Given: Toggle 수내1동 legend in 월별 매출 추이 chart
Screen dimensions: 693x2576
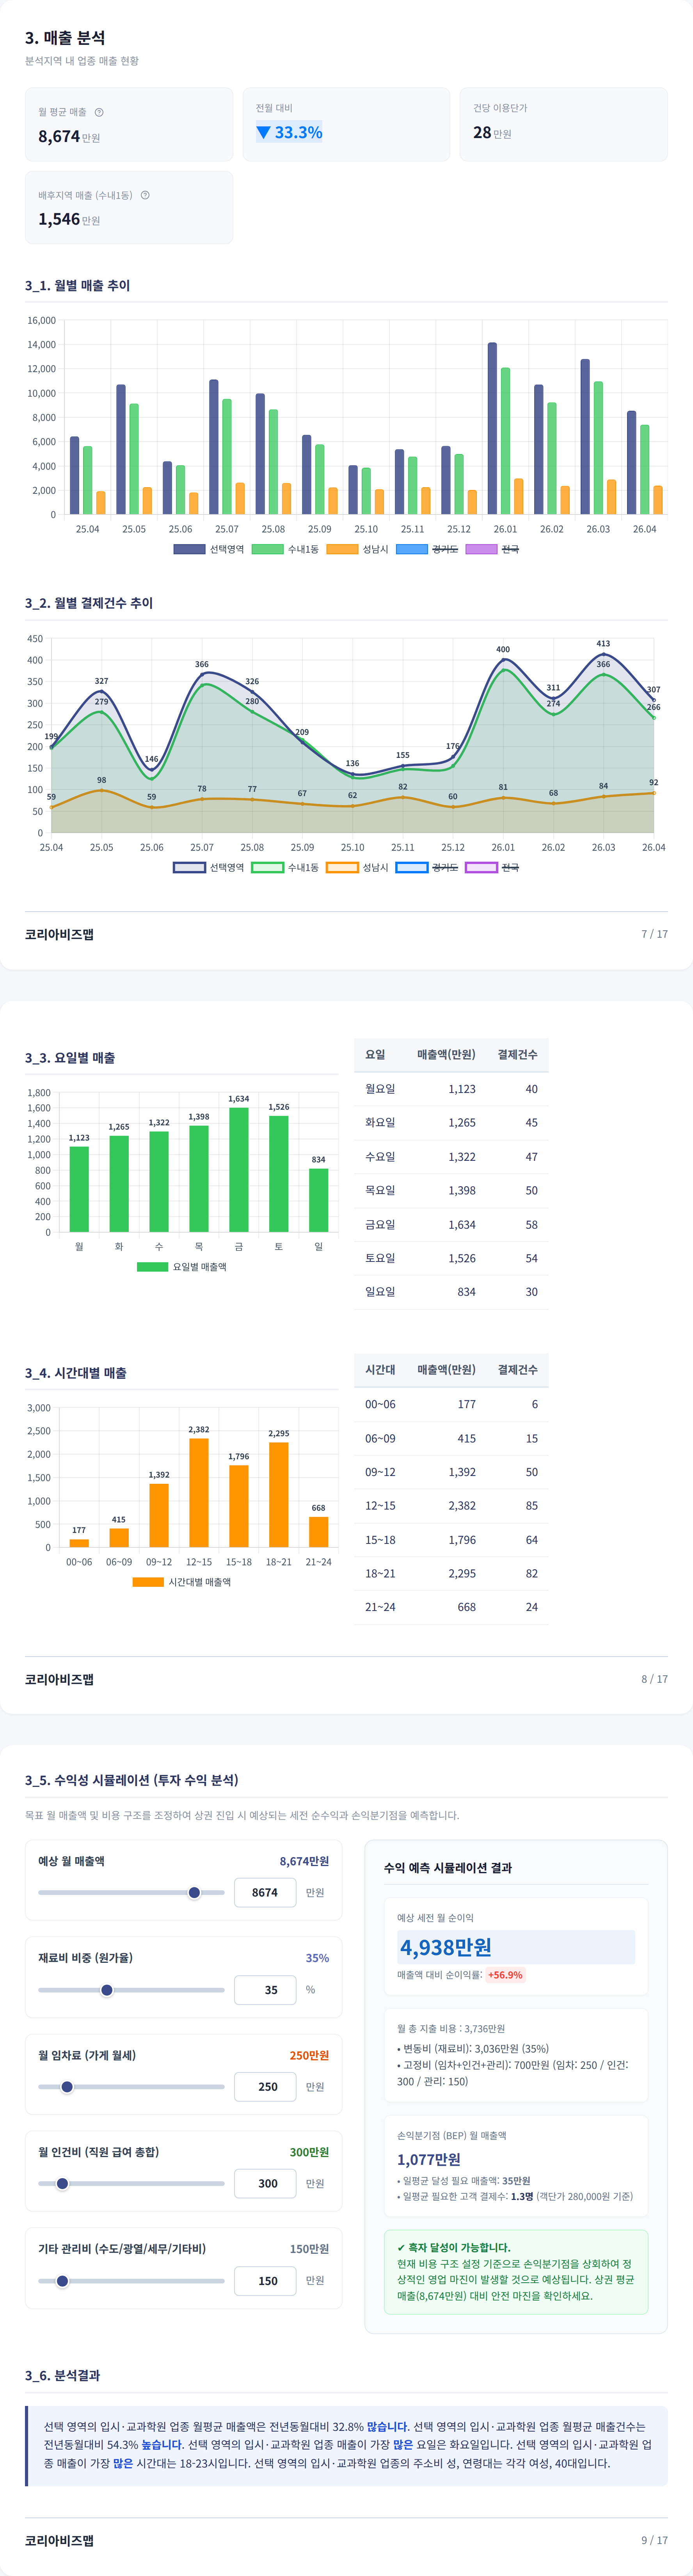Looking at the screenshot, I should pyautogui.click(x=285, y=549).
